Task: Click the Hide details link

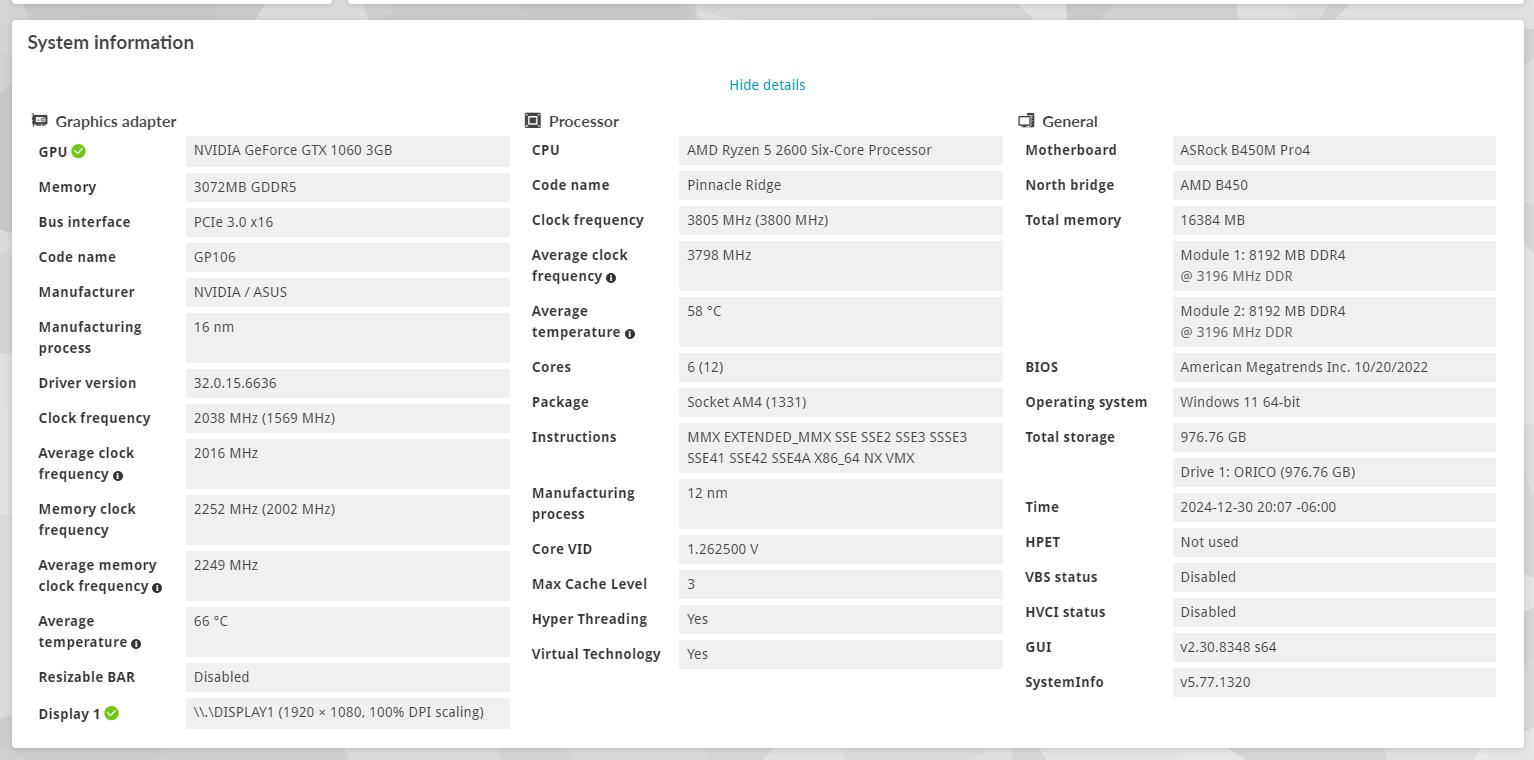Action: click(x=767, y=85)
